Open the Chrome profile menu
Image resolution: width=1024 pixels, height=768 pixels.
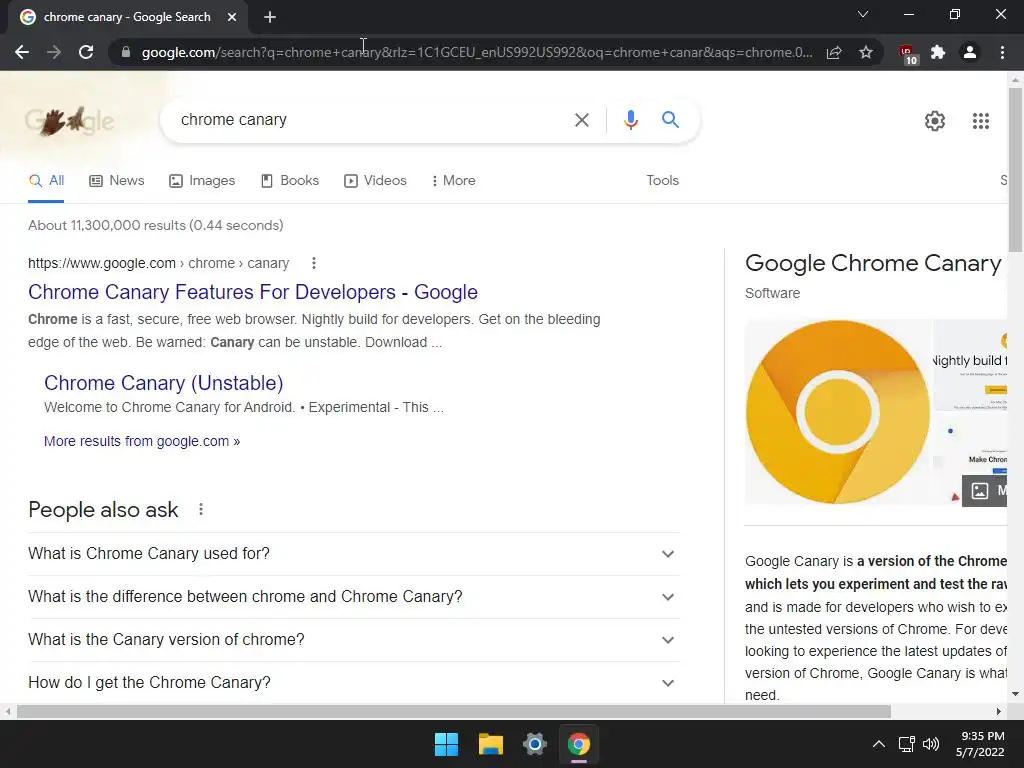(x=970, y=52)
